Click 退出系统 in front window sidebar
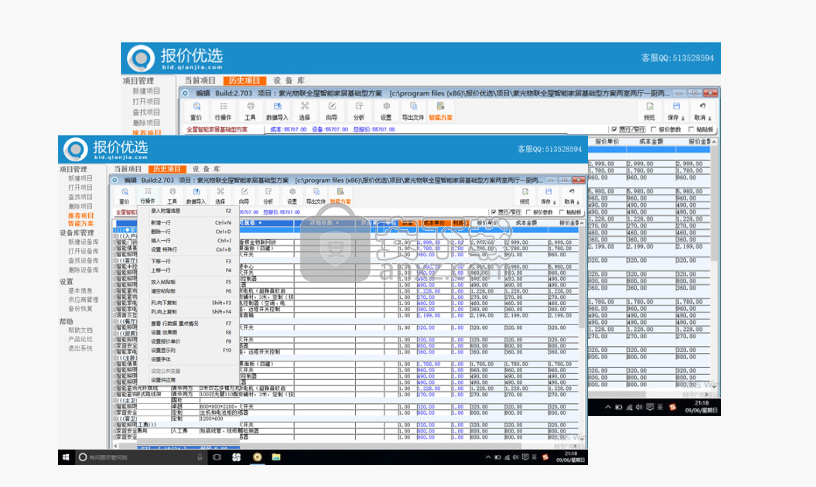Screen dimensions: 816x487 [80, 348]
